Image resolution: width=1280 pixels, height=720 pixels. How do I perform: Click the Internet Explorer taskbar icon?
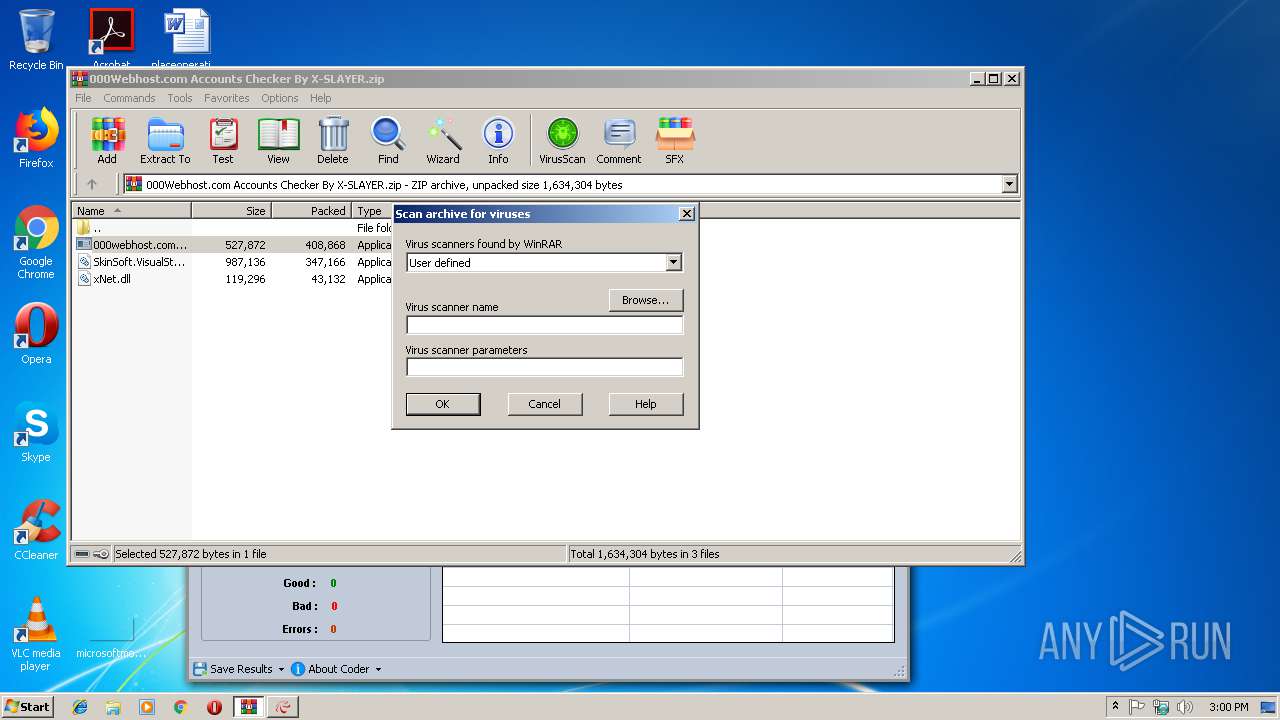pos(80,707)
